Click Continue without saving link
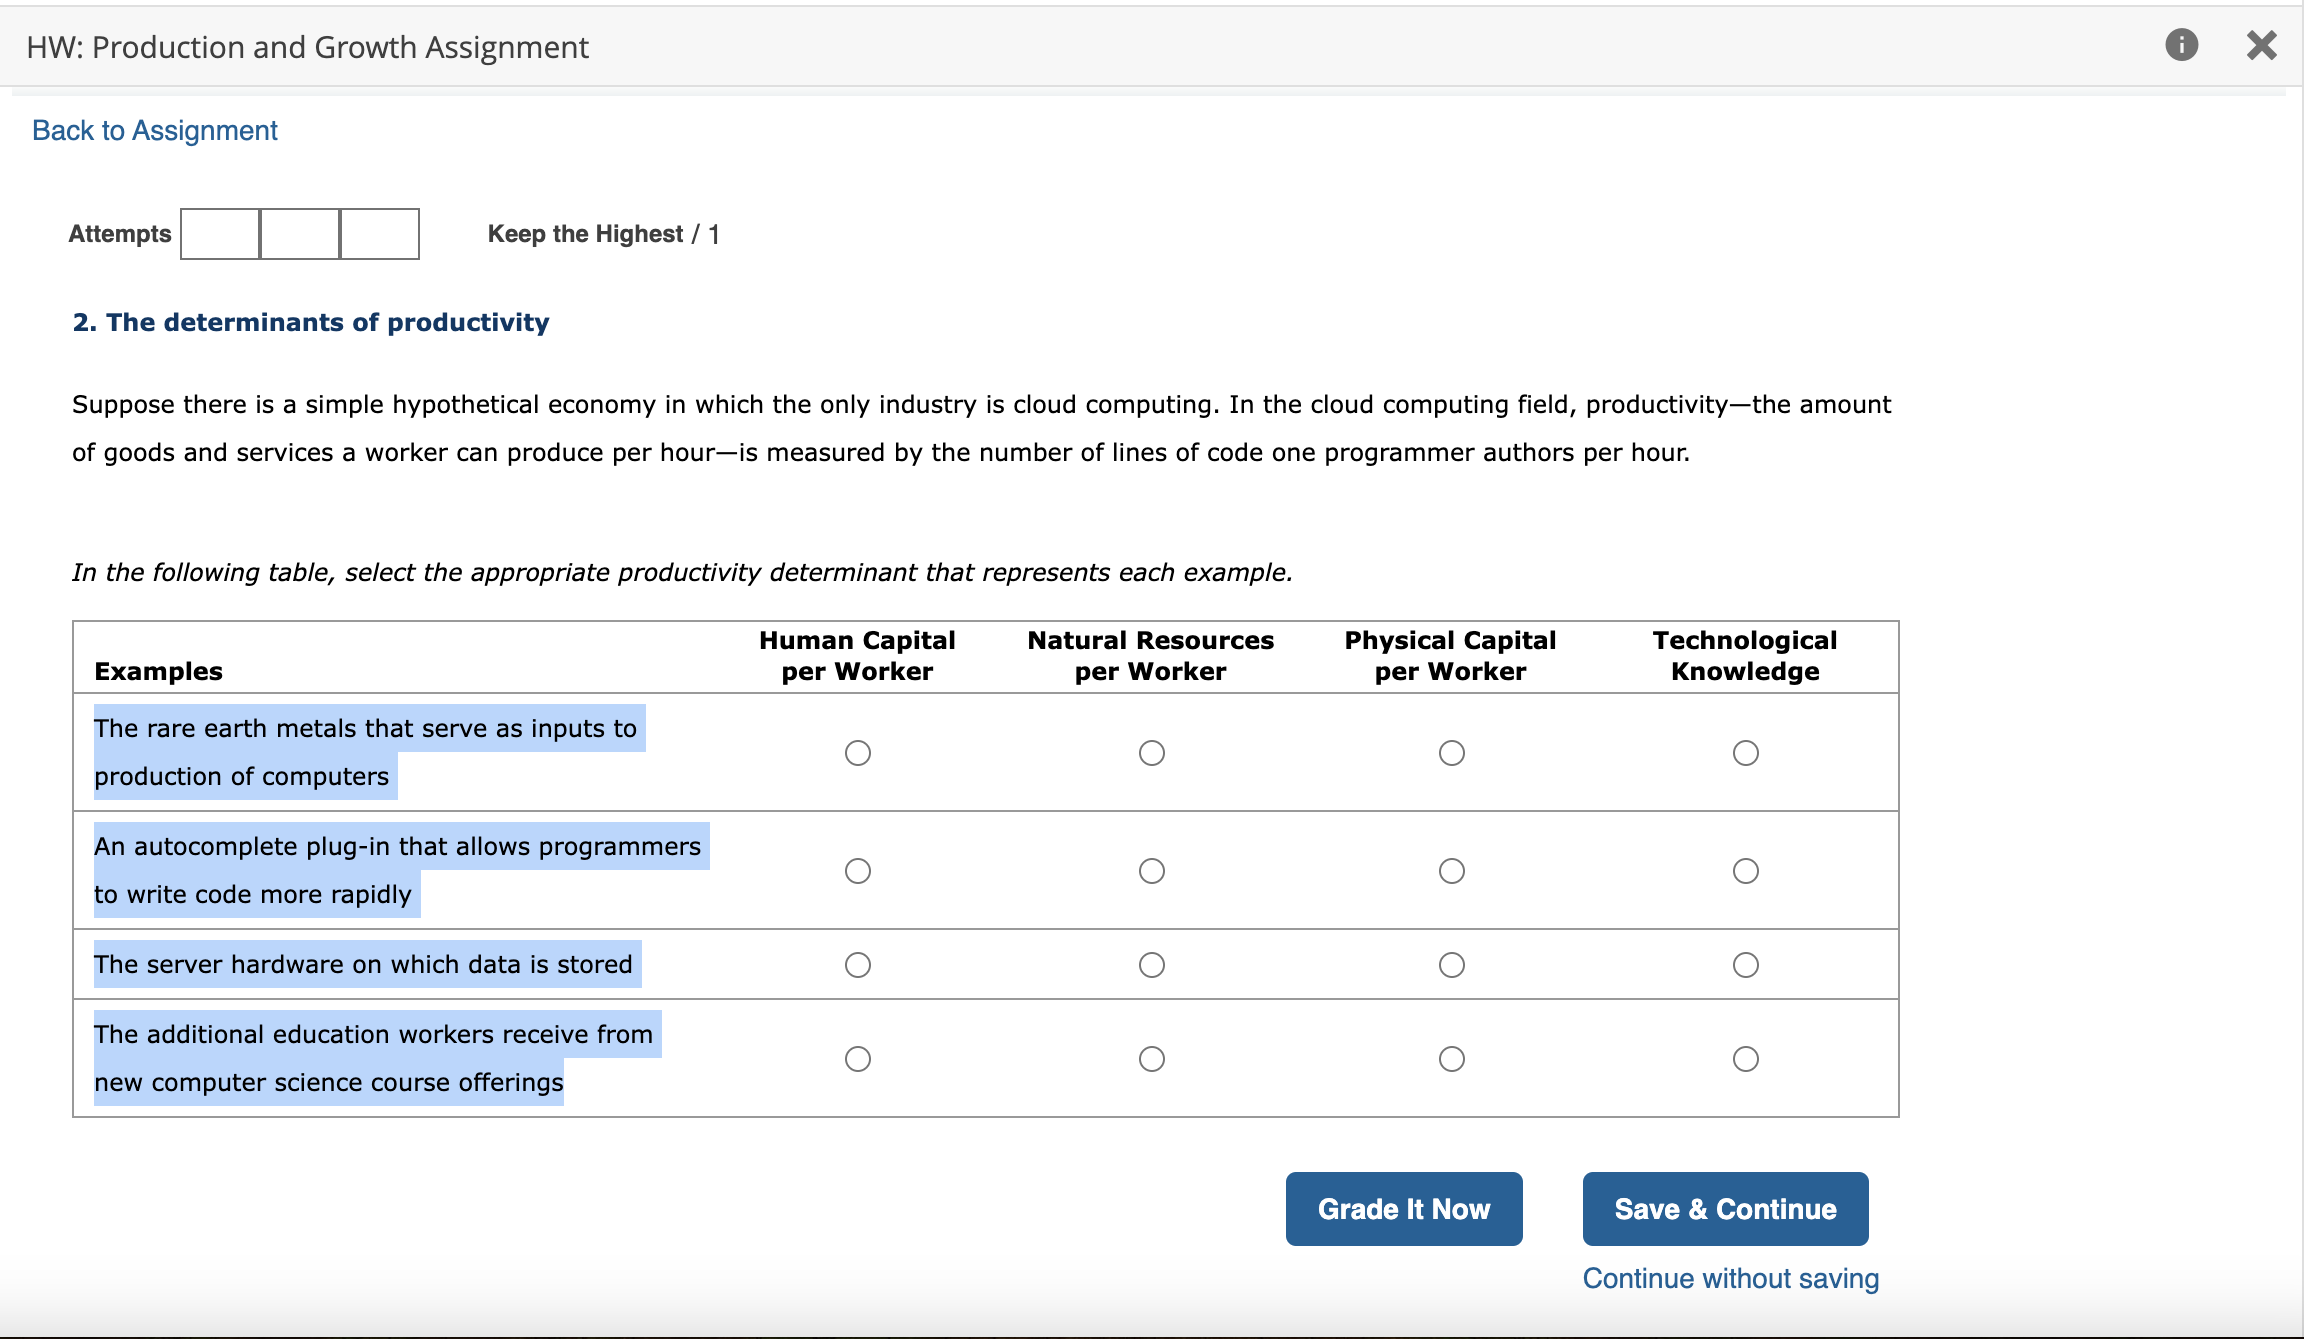2304x1339 pixels. 1730,1279
